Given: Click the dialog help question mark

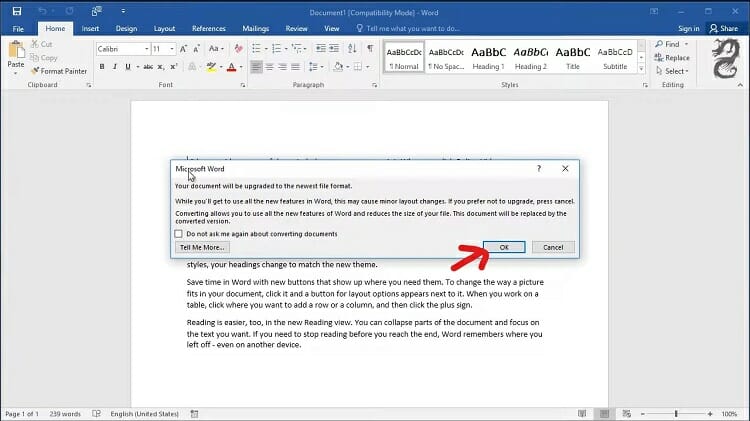Looking at the screenshot, I should click(x=539, y=168).
